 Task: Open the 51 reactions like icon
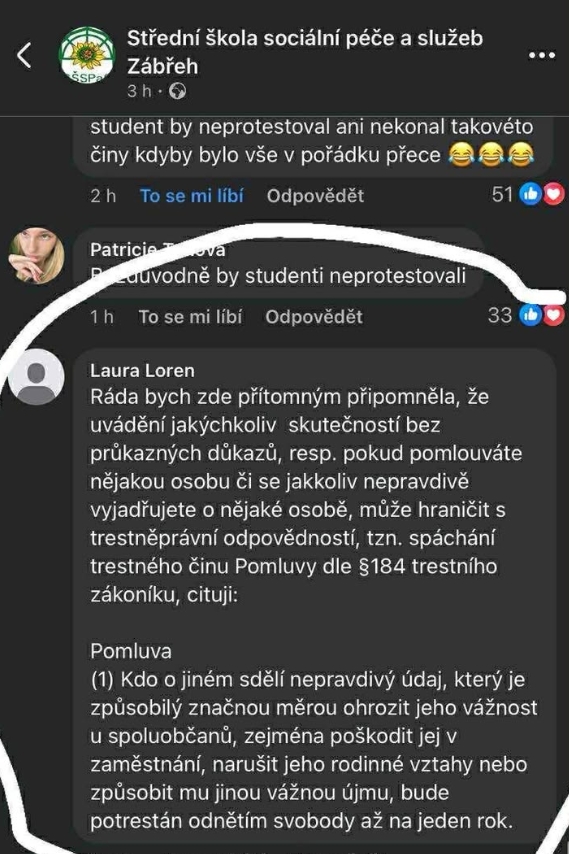point(530,194)
